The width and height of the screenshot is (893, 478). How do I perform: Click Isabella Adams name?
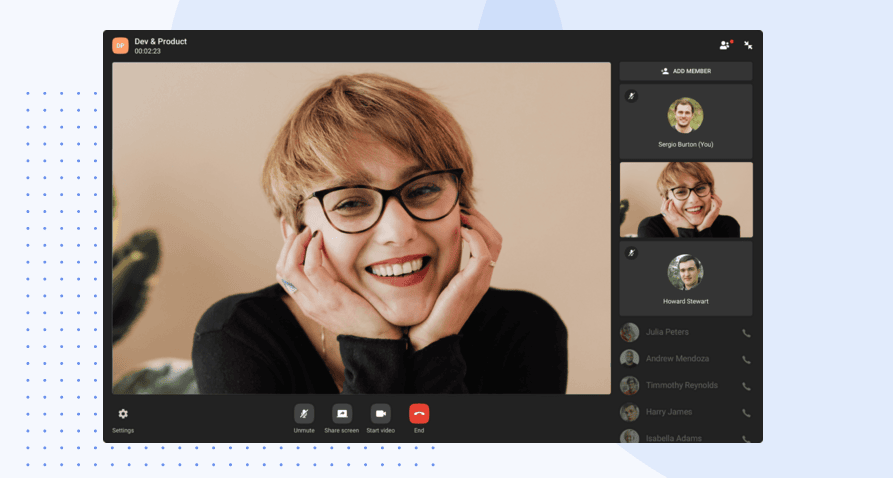pos(674,438)
